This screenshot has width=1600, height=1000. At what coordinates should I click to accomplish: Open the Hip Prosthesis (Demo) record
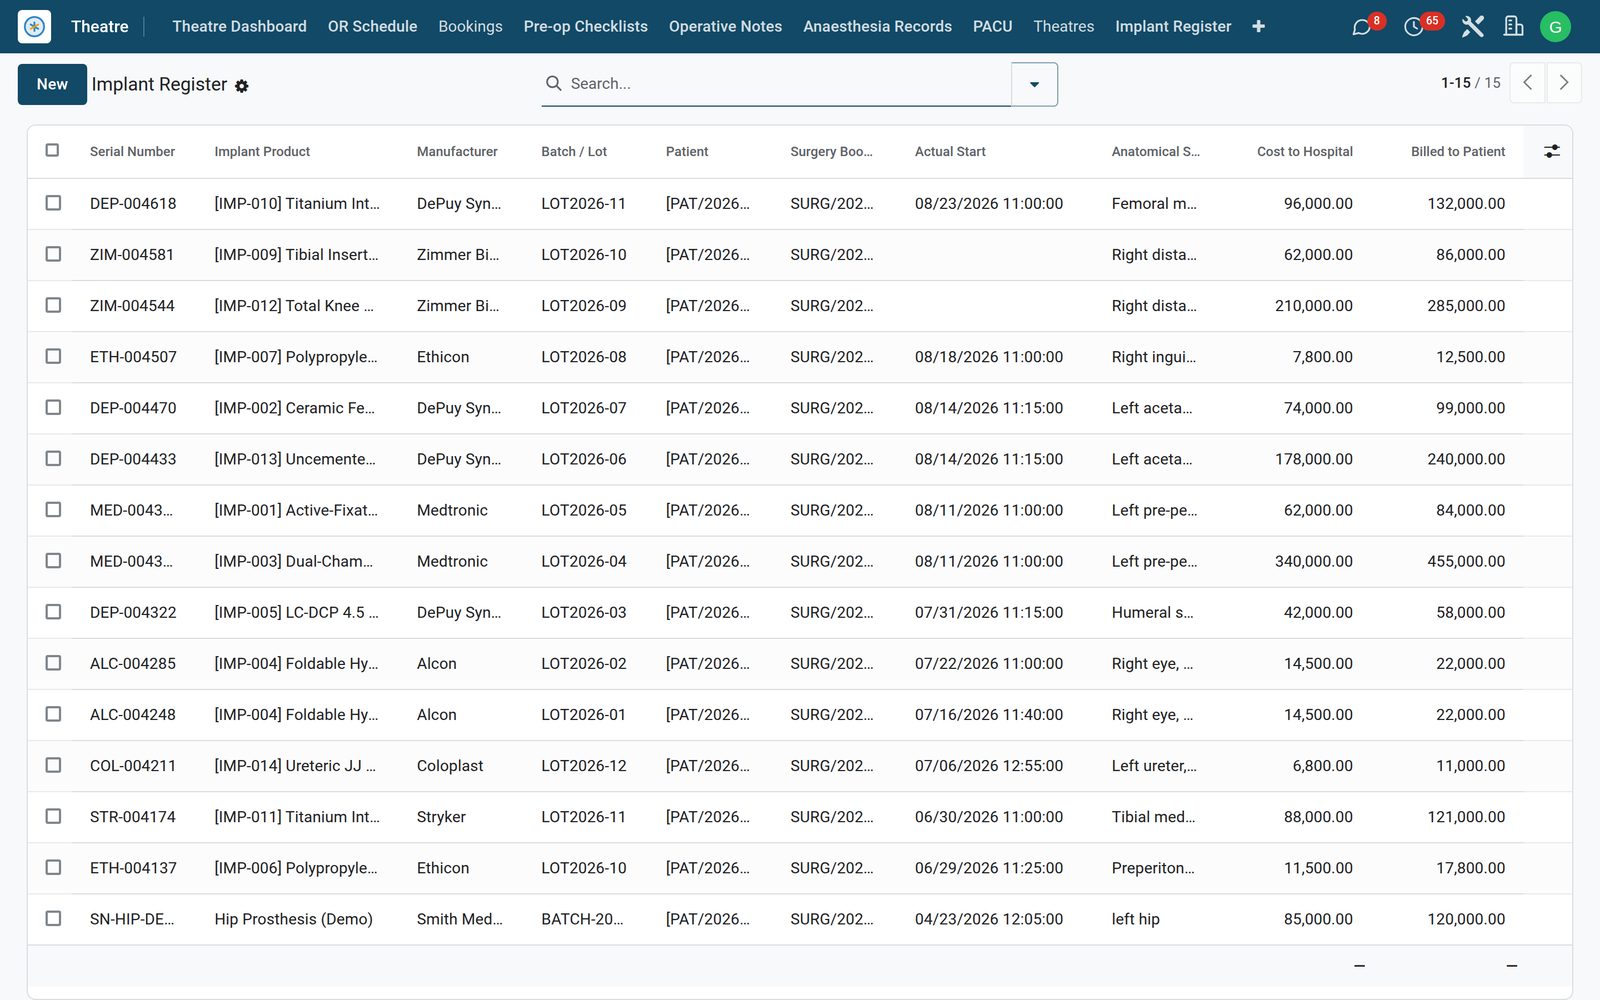293,919
